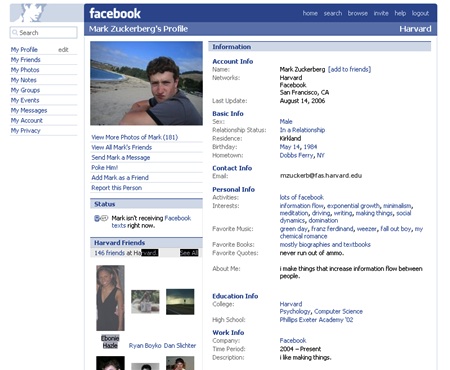Click weezer in Favorite Music
Screen dimensions: 450x370
(367, 229)
